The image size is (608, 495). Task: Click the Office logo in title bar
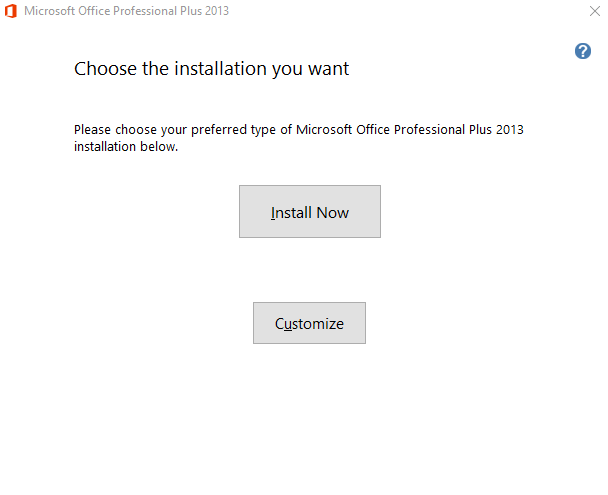11,11
